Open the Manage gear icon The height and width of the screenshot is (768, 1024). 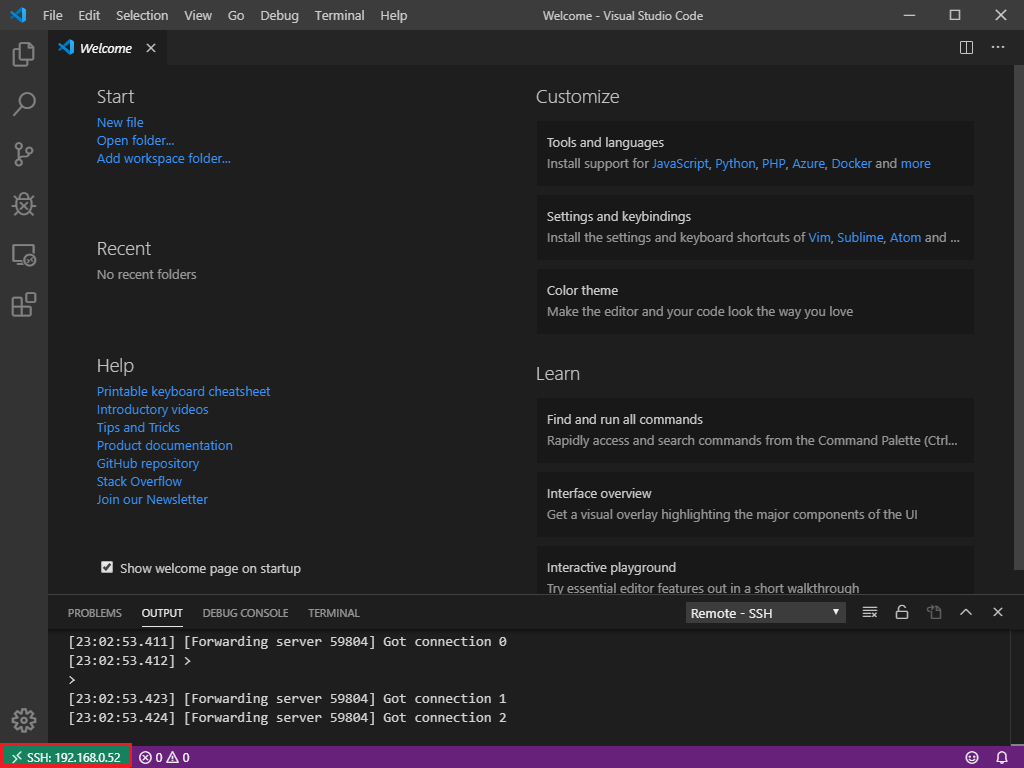coord(24,720)
